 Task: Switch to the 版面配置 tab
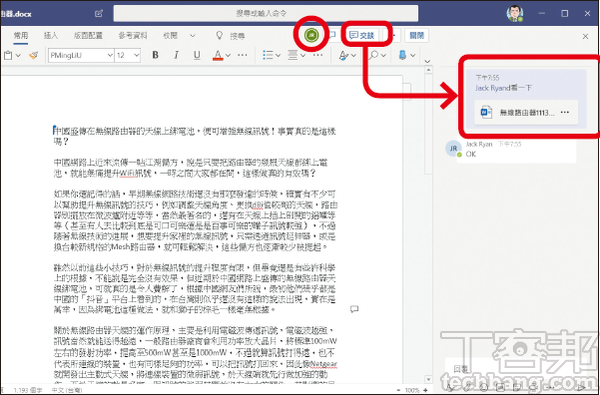(88, 36)
